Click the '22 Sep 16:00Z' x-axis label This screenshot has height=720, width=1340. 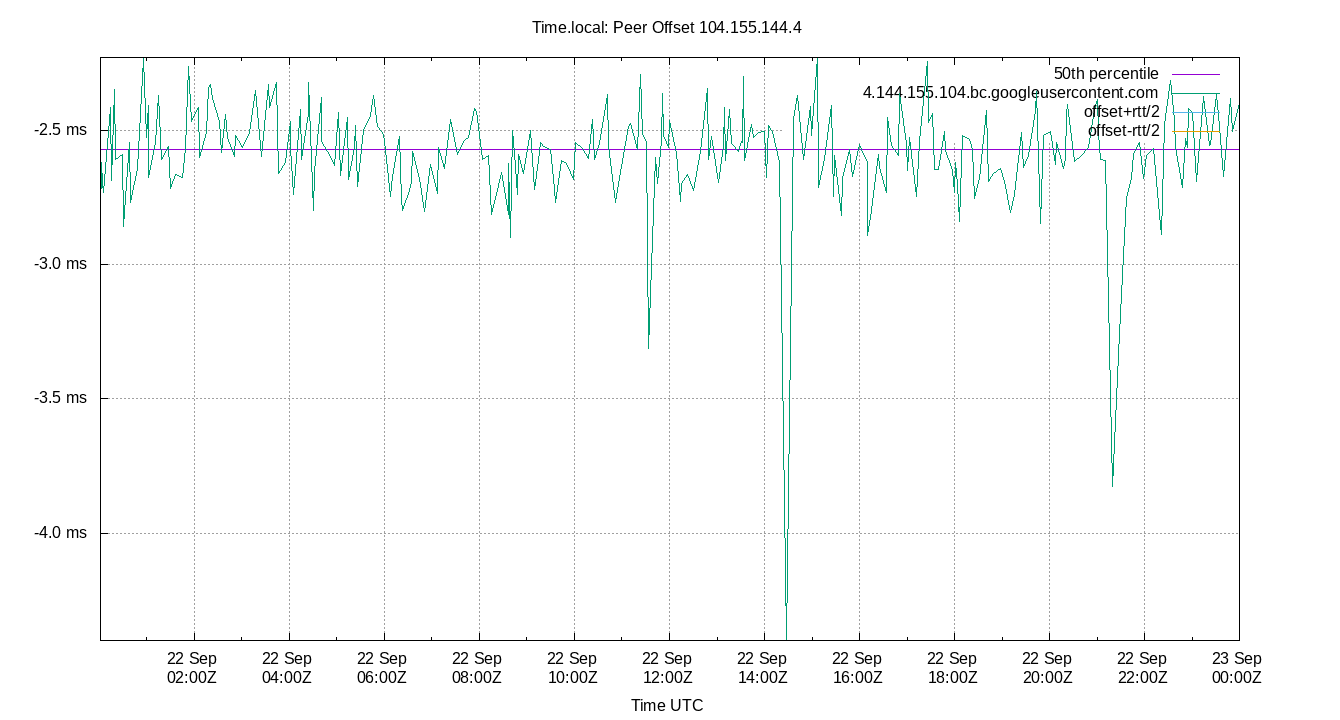pos(857,668)
